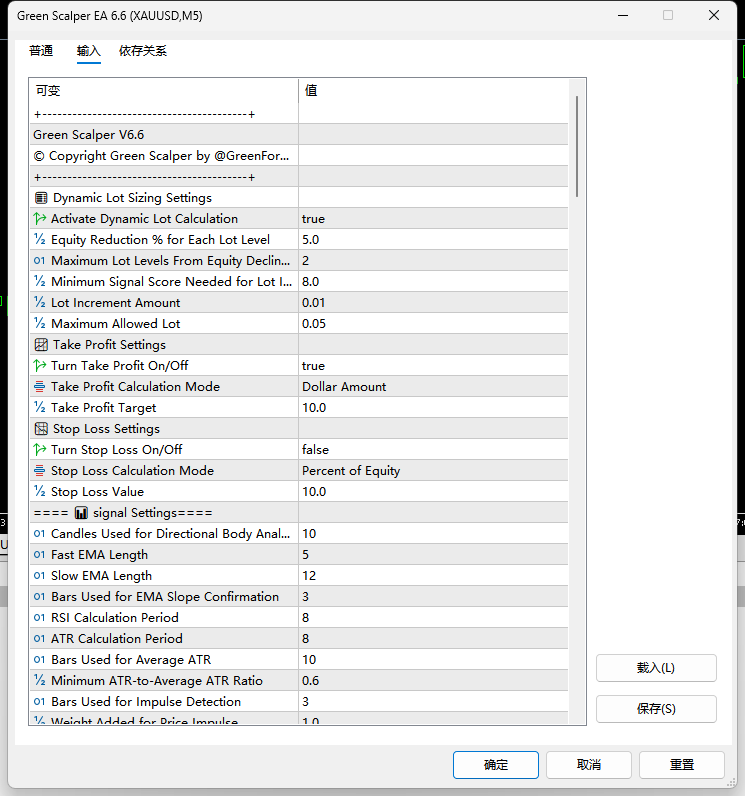745x796 pixels.
Task: Edit the Slow EMA Length value 12
Action: click(433, 576)
